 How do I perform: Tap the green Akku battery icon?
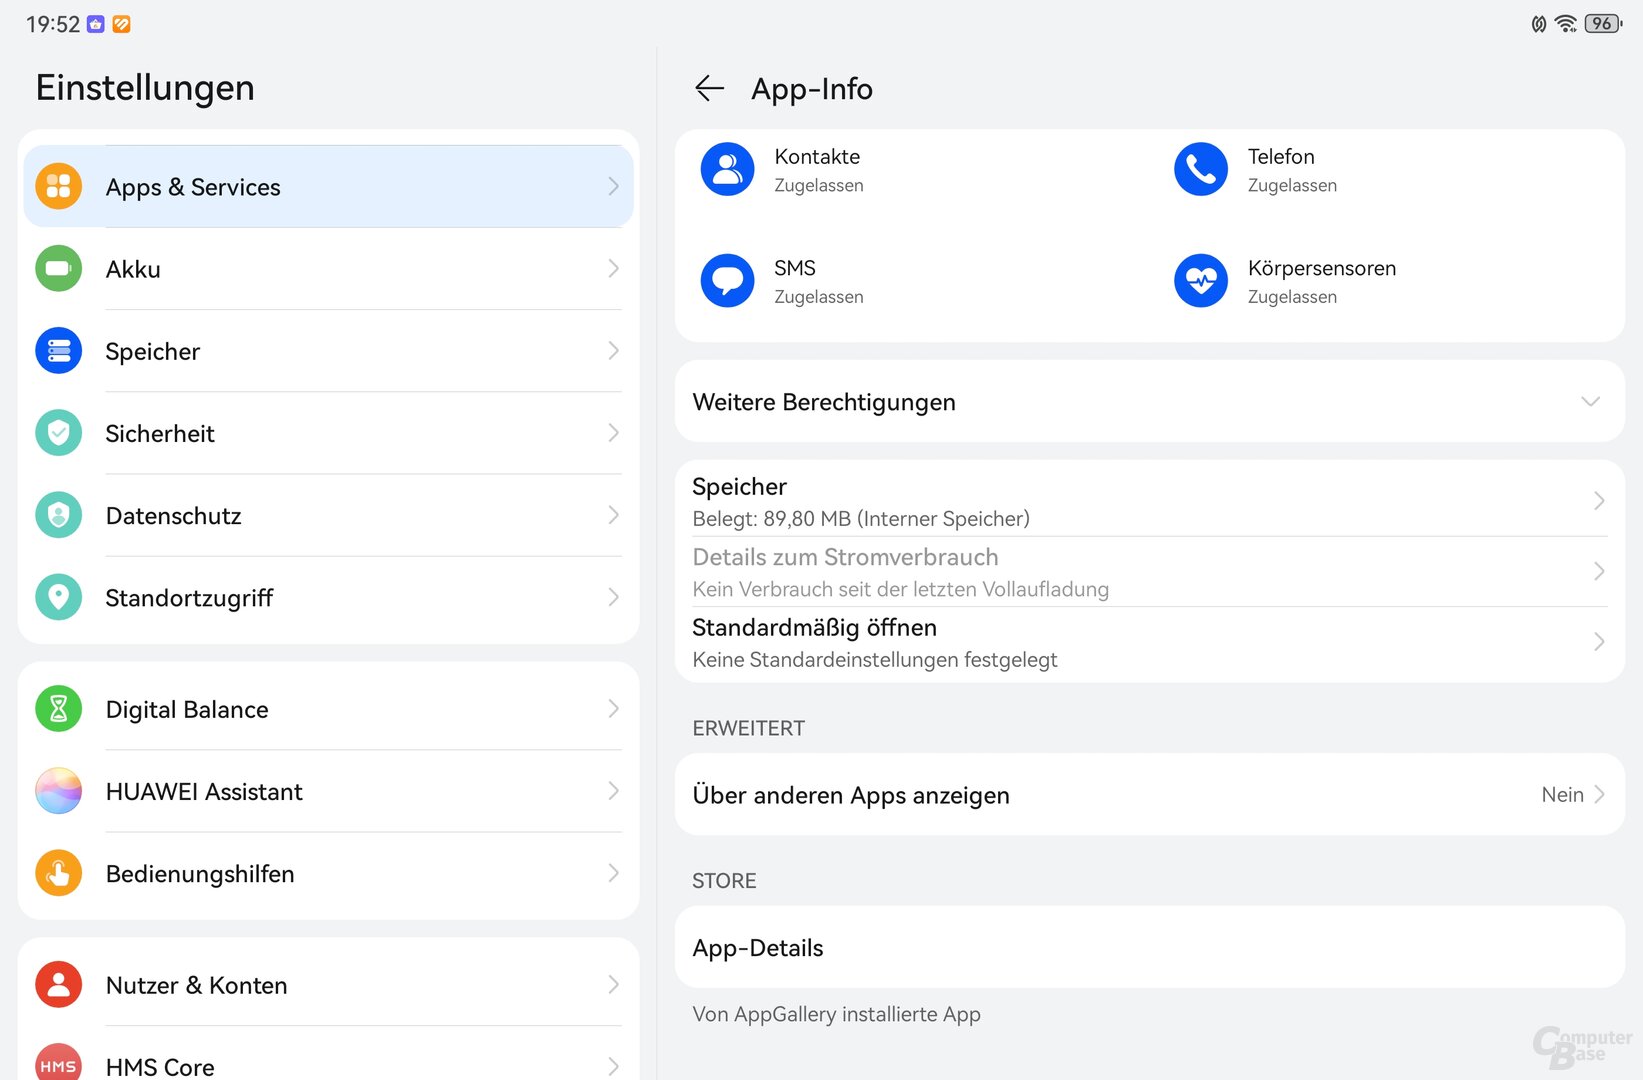tap(59, 269)
